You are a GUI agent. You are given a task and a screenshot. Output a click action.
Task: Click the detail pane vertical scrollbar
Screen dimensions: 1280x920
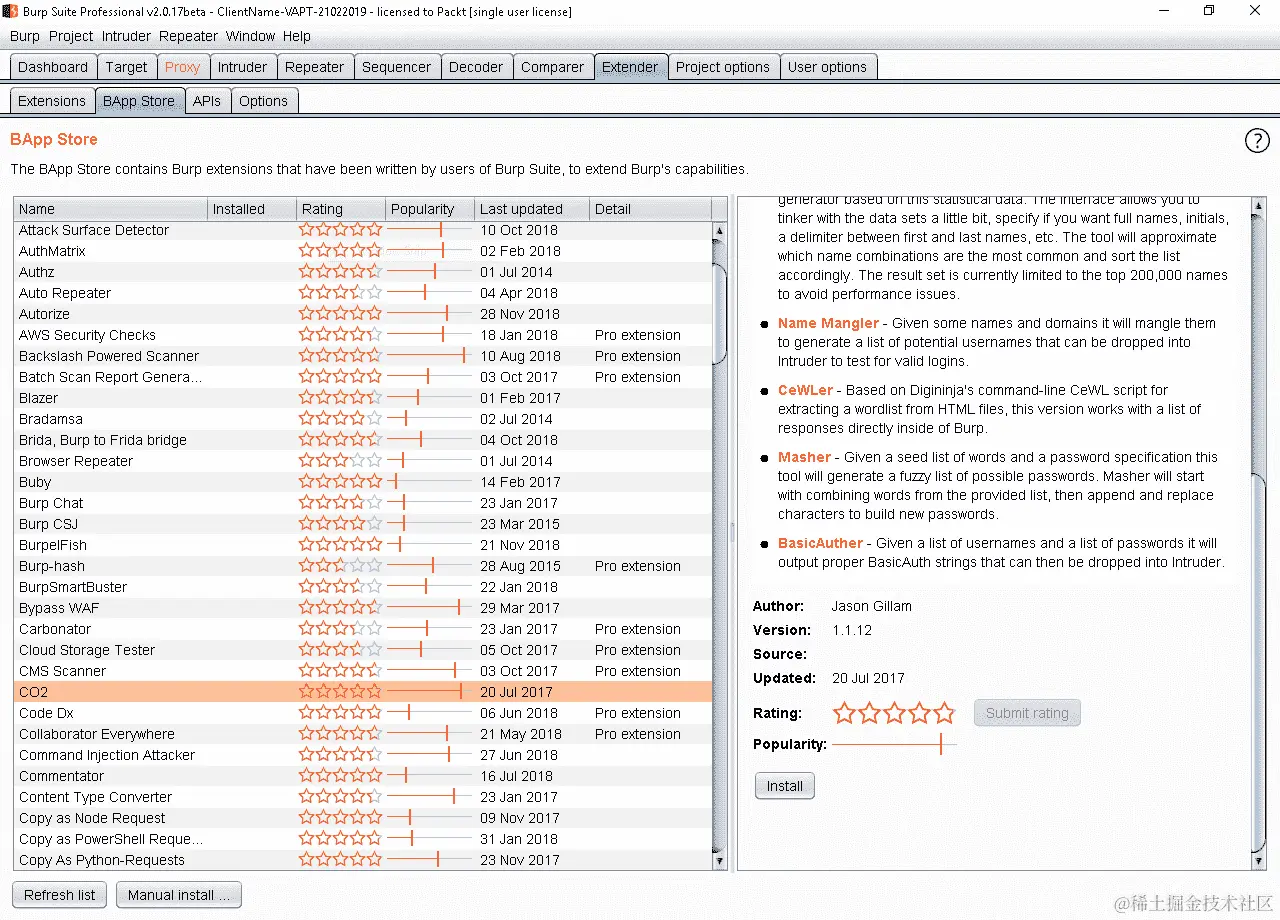pyautogui.click(x=1259, y=663)
